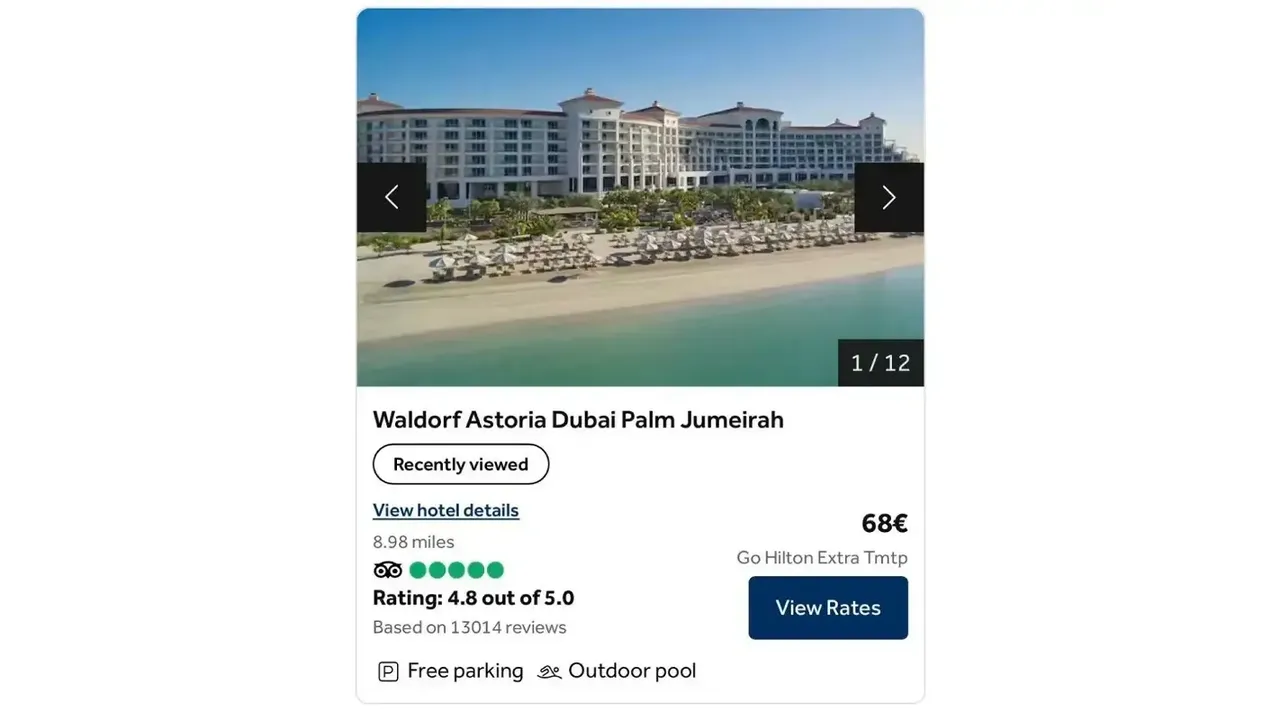
Task: Select the Recently viewed badge
Action: [461, 464]
